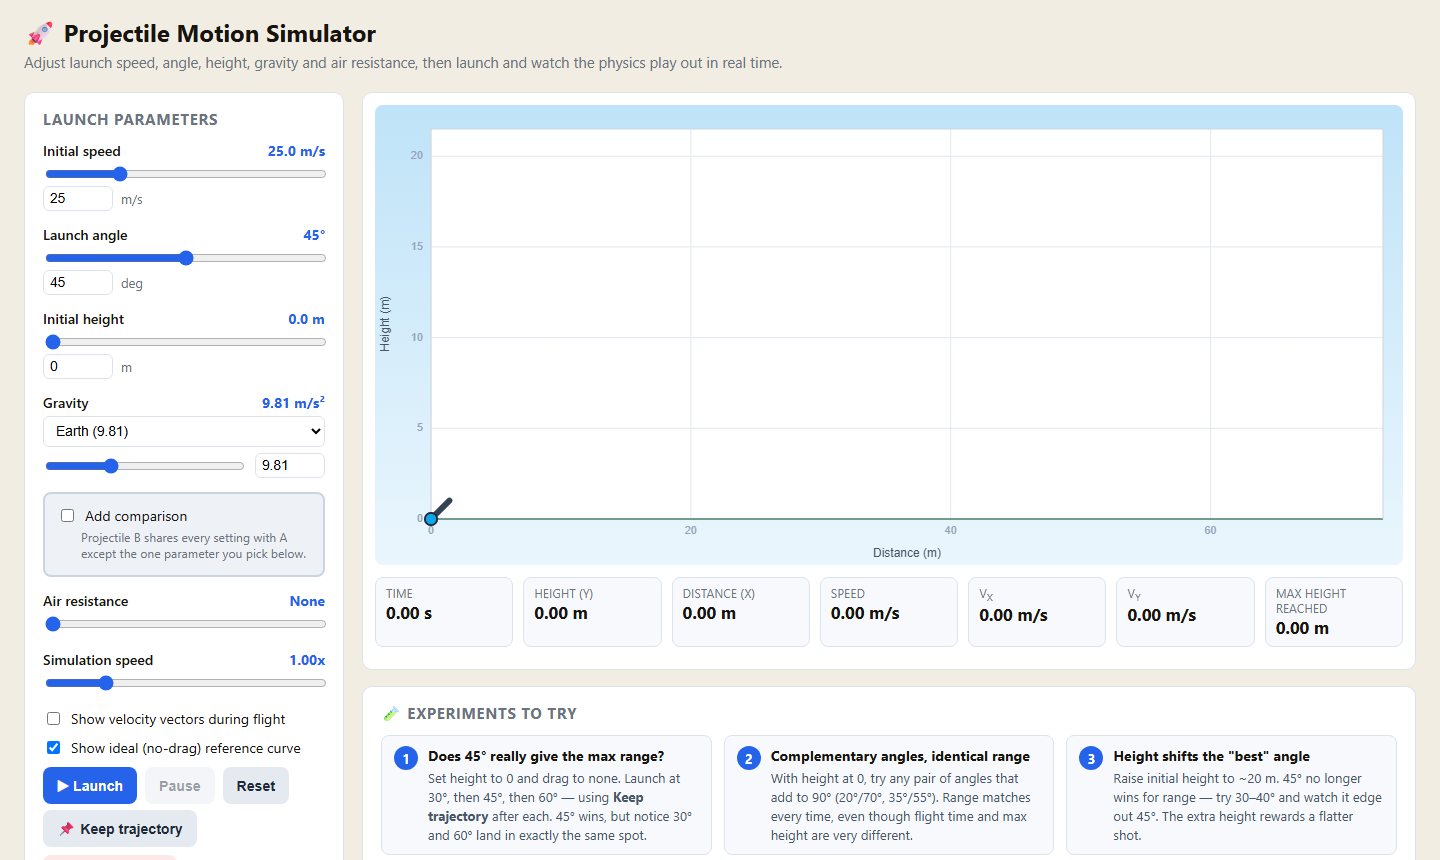
Task: Open experiment 'Does 45° really give the max range?'
Action: pyautogui.click(x=546, y=795)
